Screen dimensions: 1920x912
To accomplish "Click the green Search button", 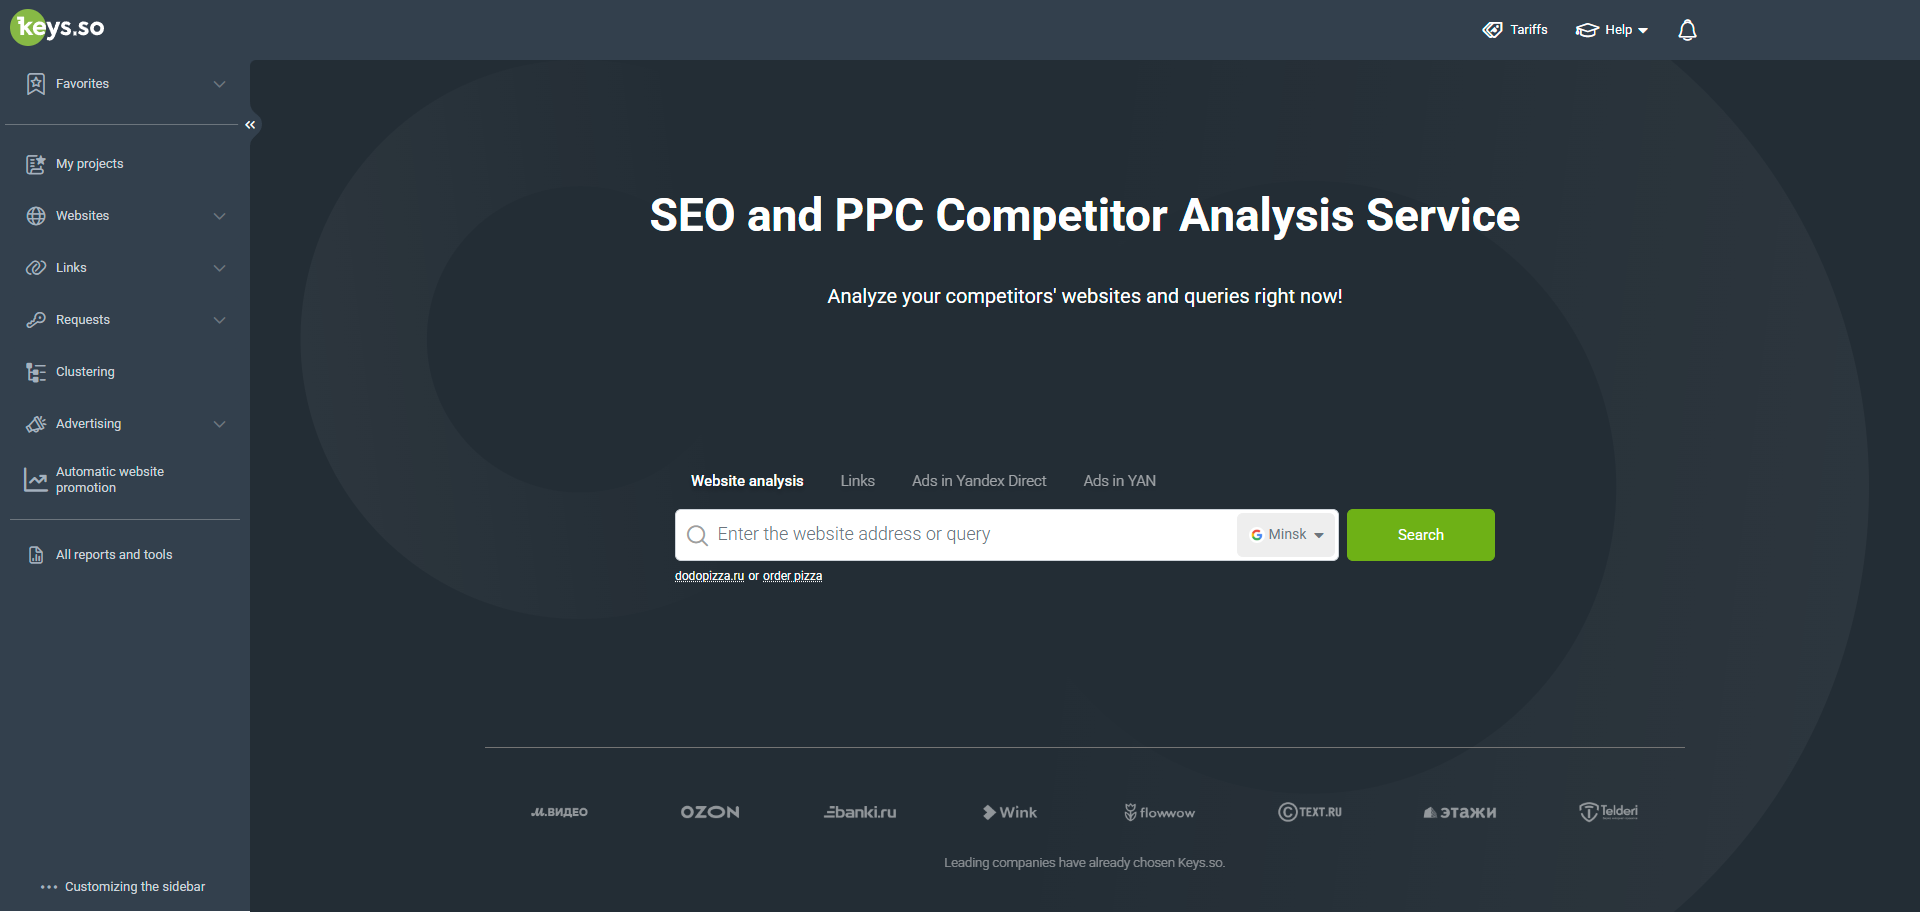I will point(1420,534).
